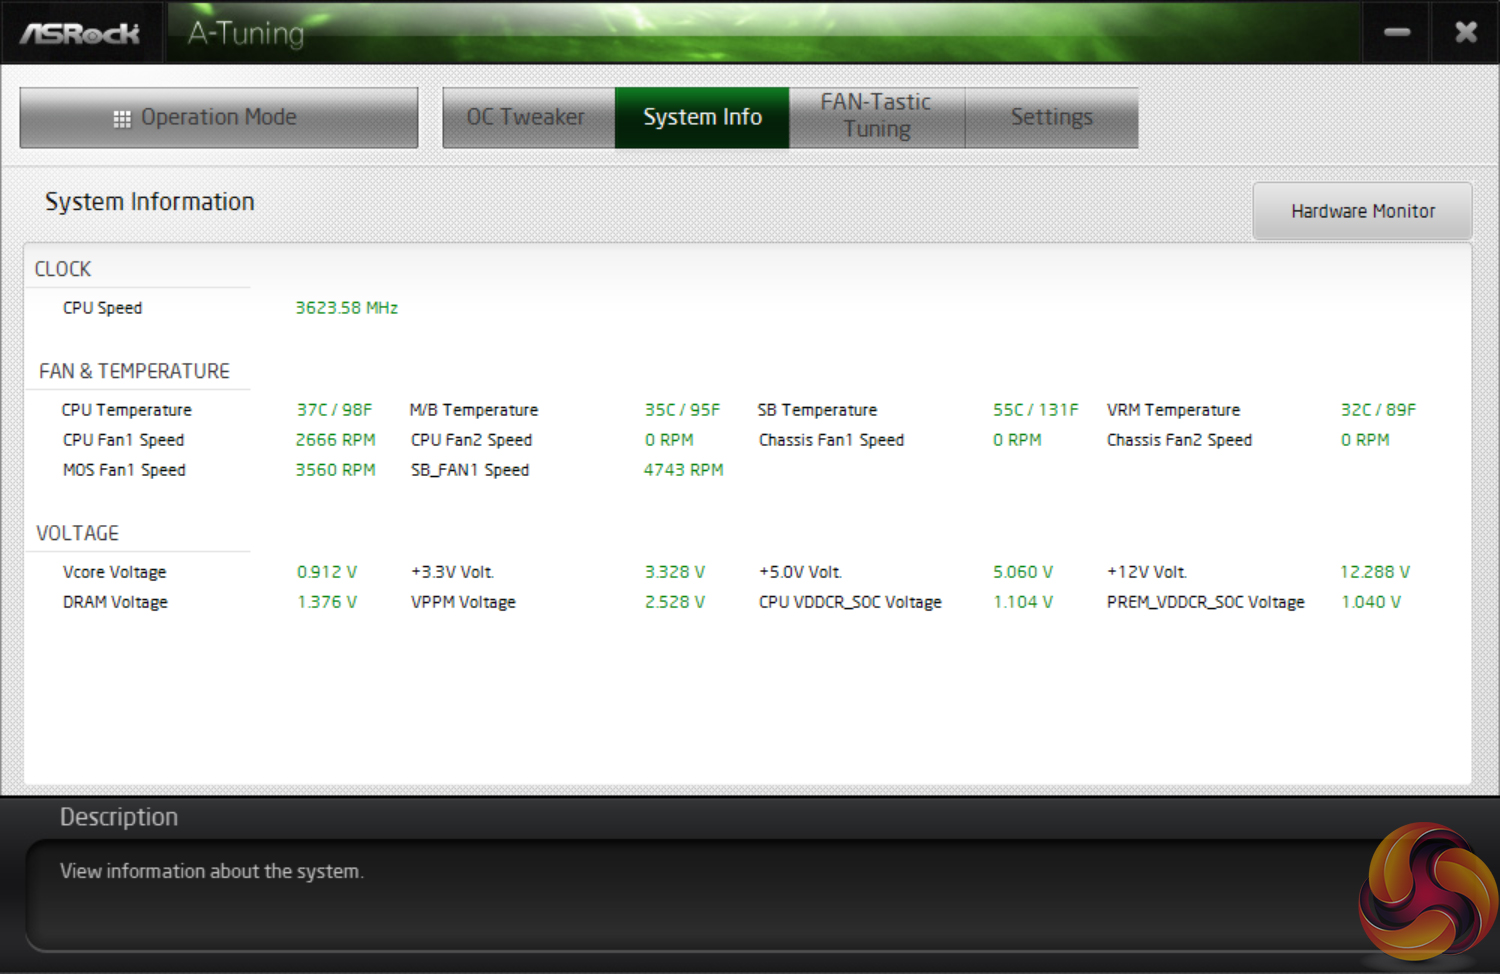Select the +5.0V Volt. label
Screen dimensions: 1500x974
click(800, 572)
